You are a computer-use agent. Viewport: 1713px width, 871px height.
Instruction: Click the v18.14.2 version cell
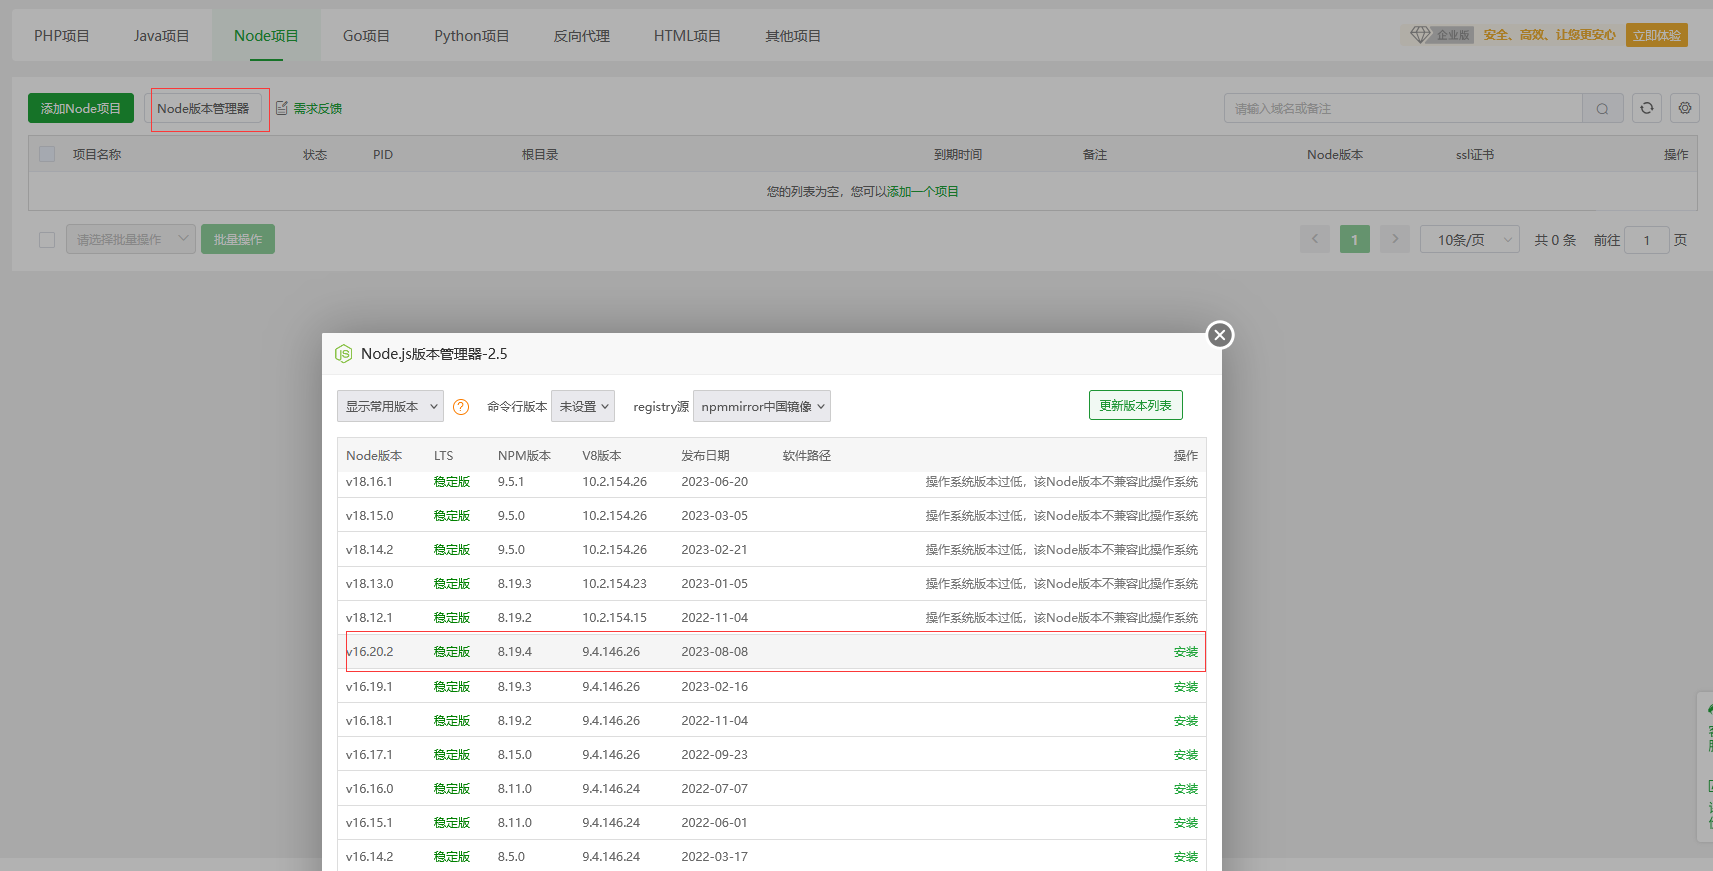point(370,550)
